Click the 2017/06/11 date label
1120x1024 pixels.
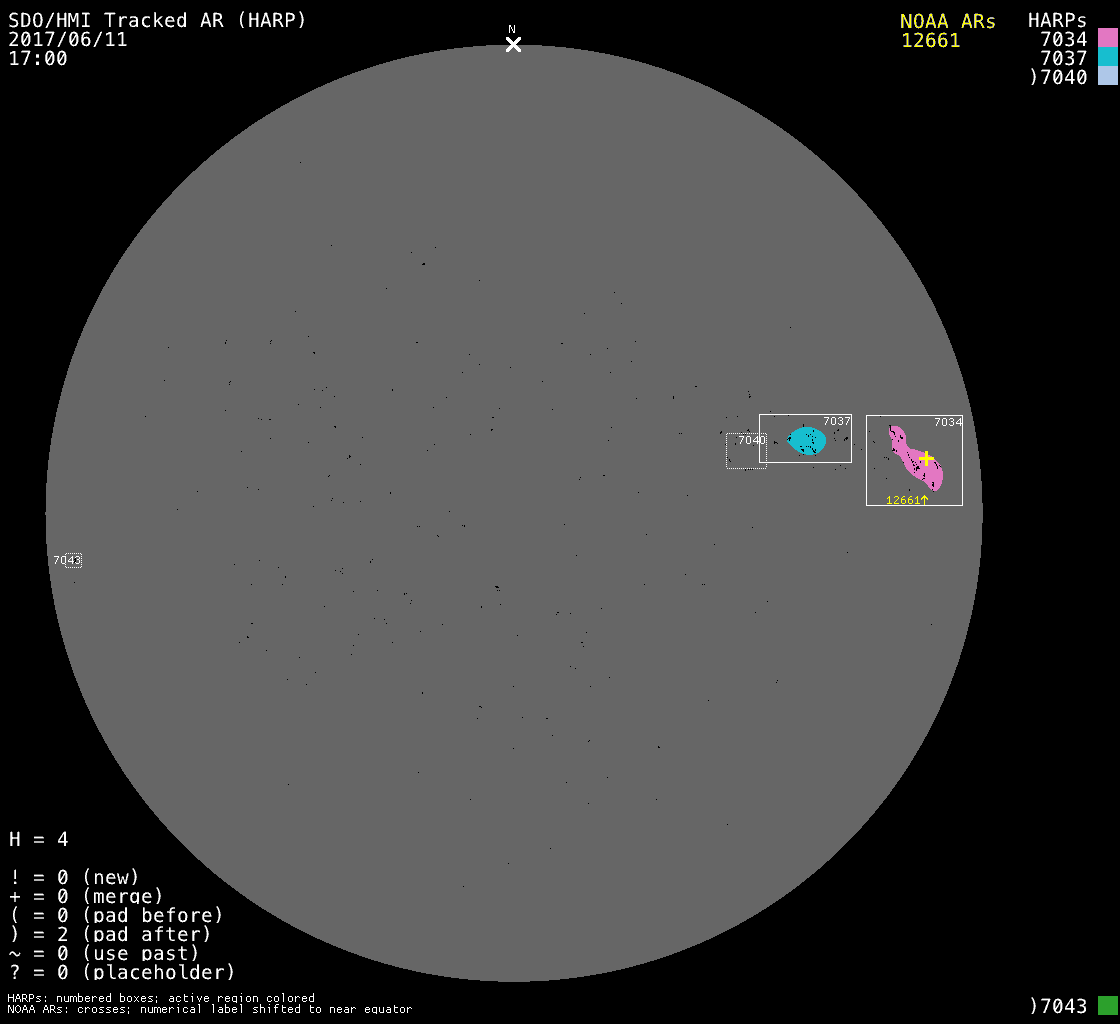(68, 40)
